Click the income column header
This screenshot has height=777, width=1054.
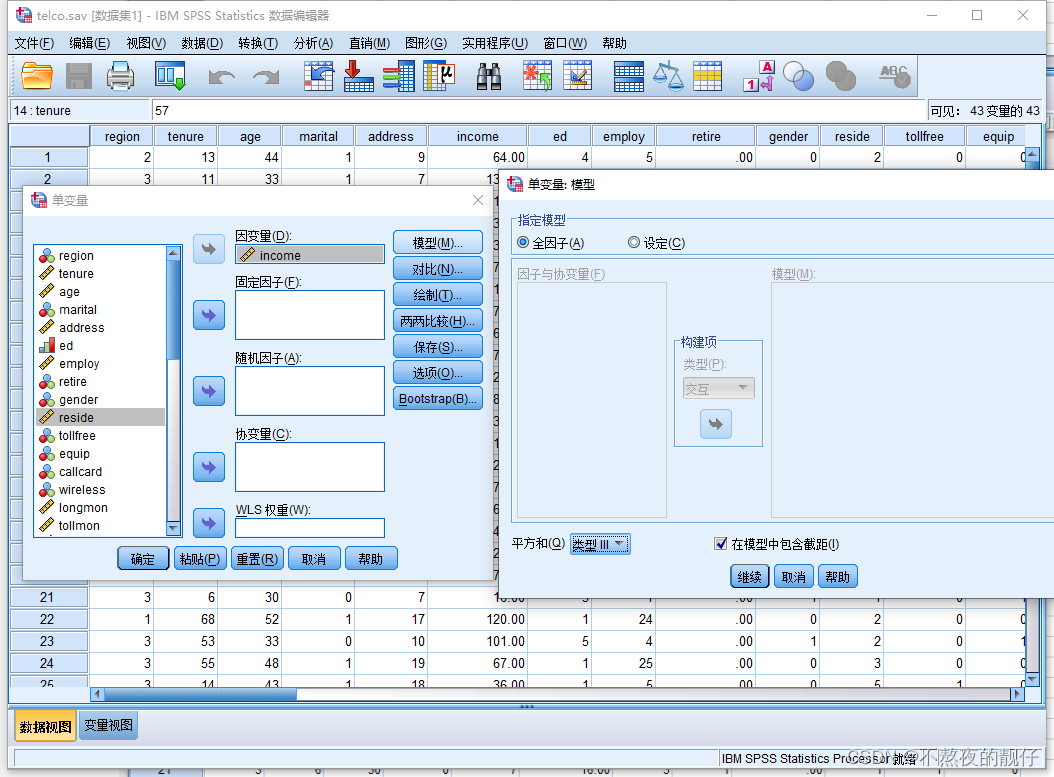click(477, 136)
